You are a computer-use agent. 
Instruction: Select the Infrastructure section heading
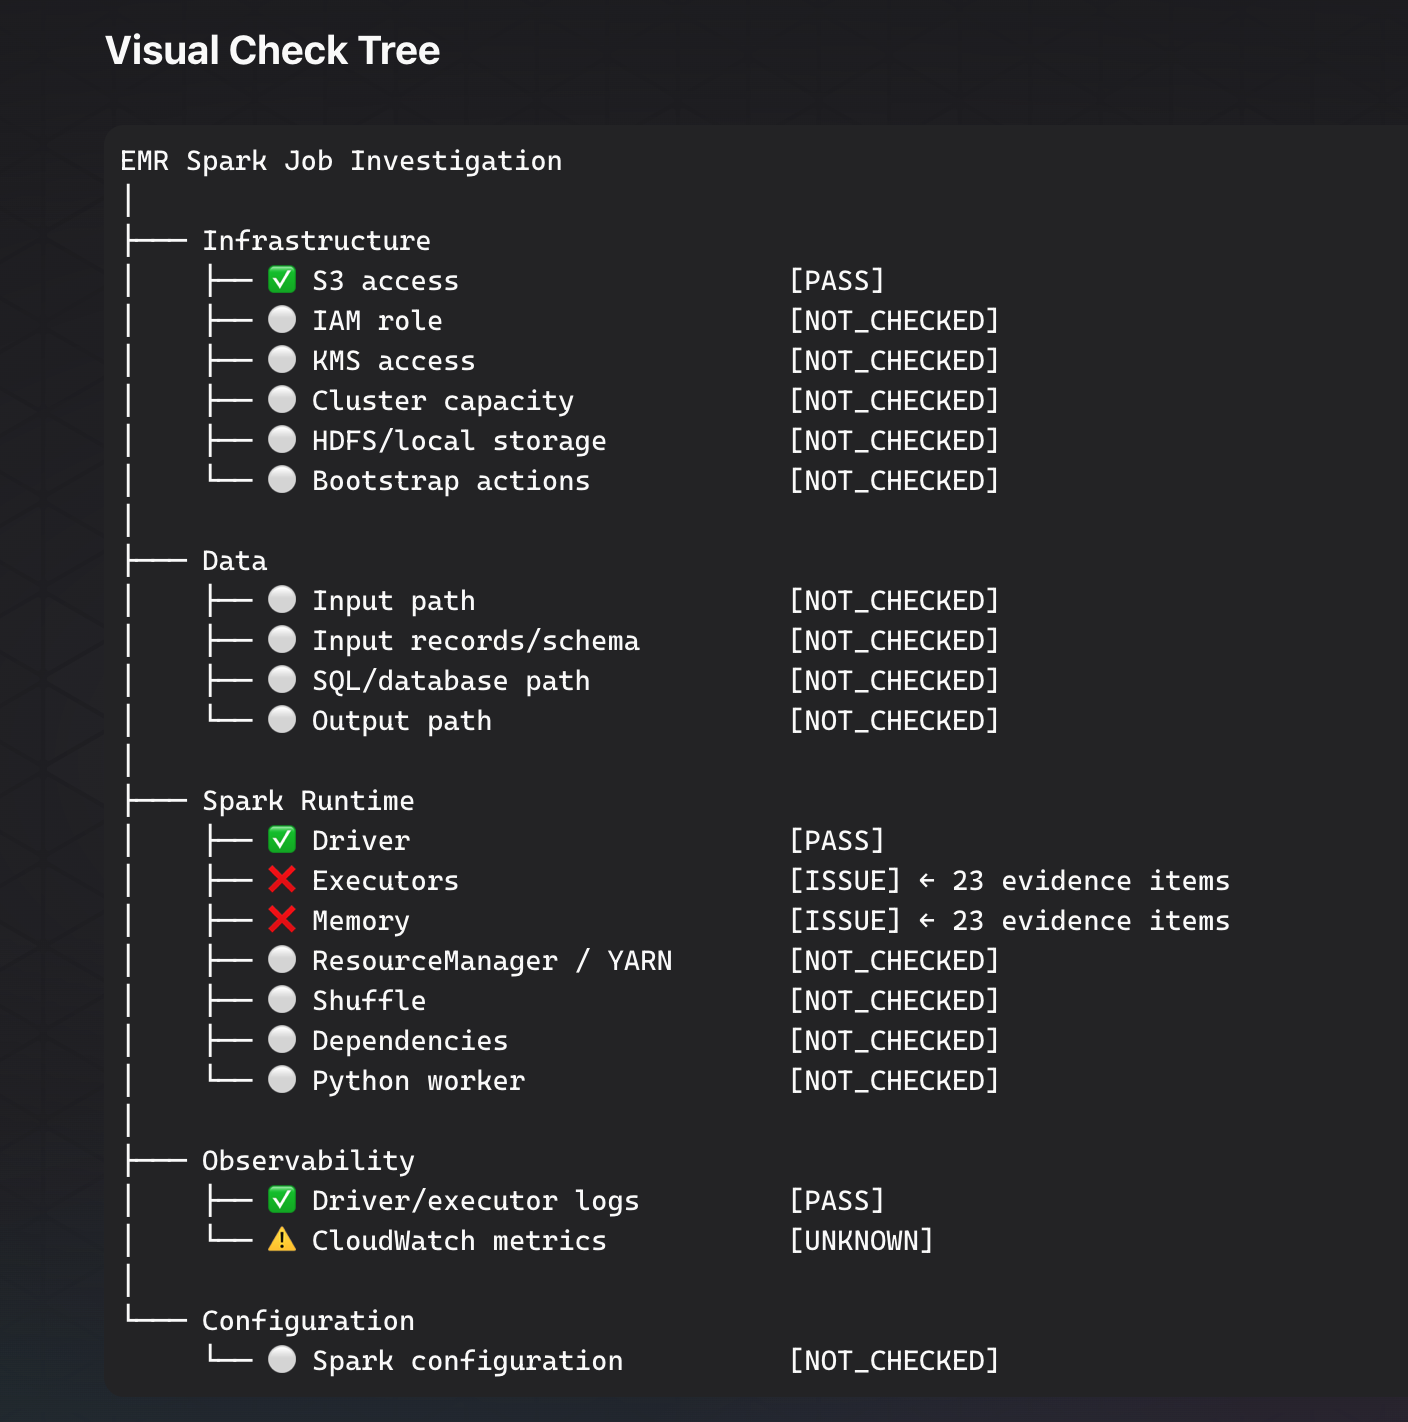316,241
